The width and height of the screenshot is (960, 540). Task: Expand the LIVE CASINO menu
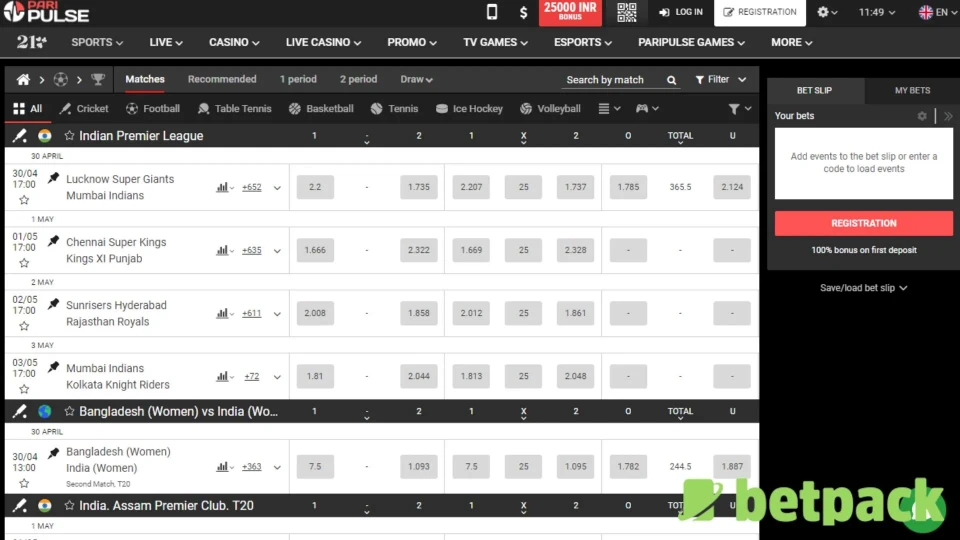[323, 42]
